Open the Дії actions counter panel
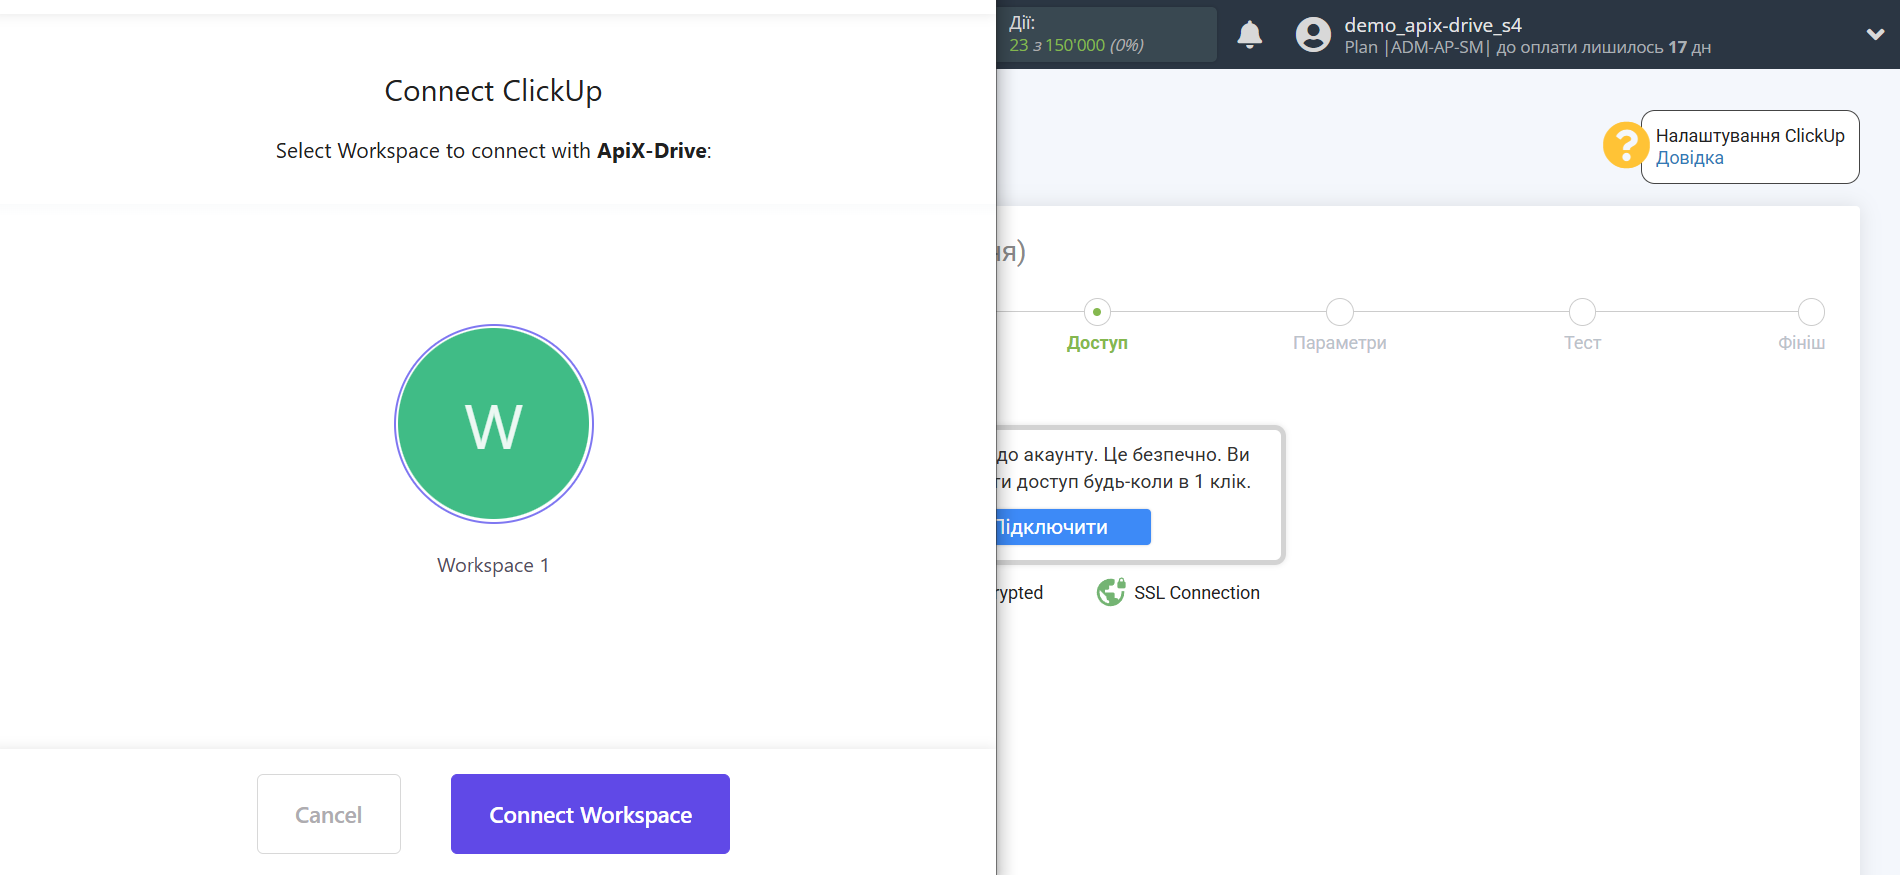 1107,34
